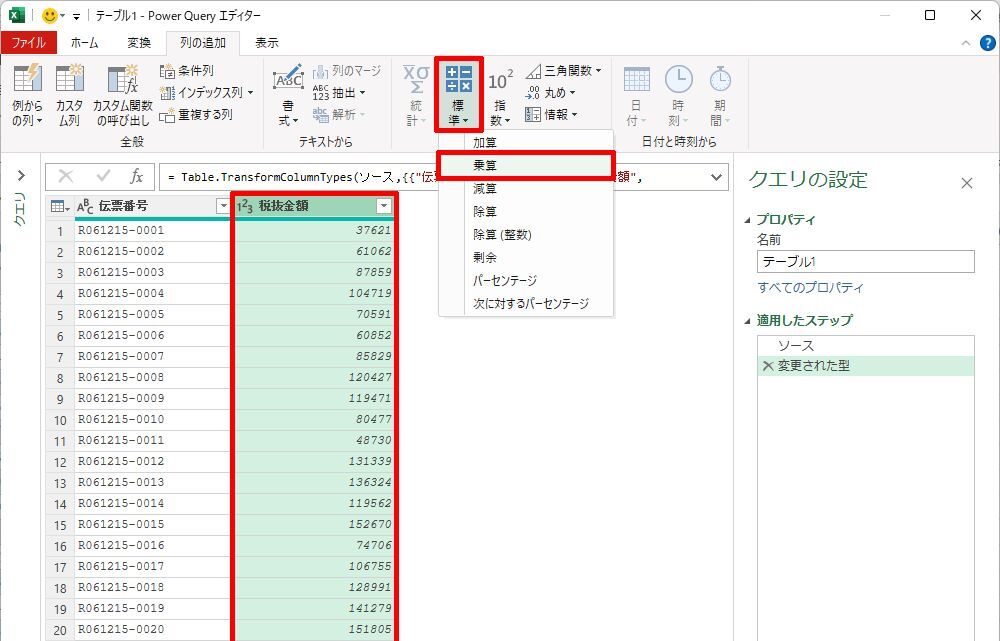This screenshot has width=1000, height=641.
Task: Choose 除算 (整数) in the menu
Action: click(x=502, y=234)
